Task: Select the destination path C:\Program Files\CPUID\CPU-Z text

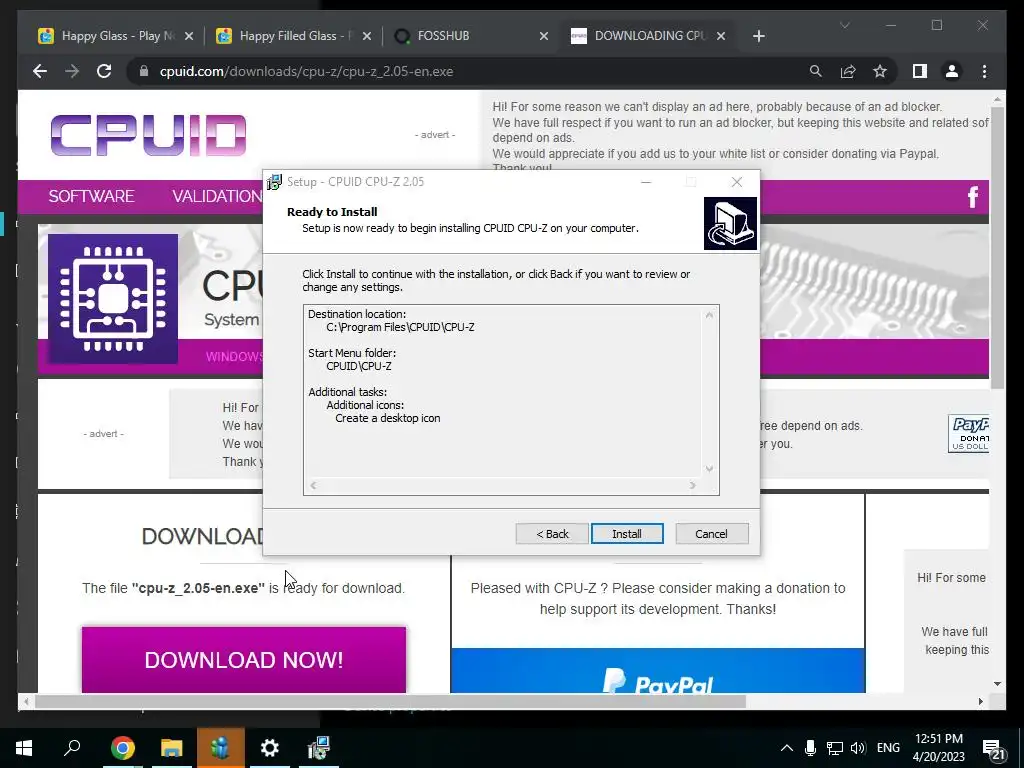Action: [x=400, y=327]
